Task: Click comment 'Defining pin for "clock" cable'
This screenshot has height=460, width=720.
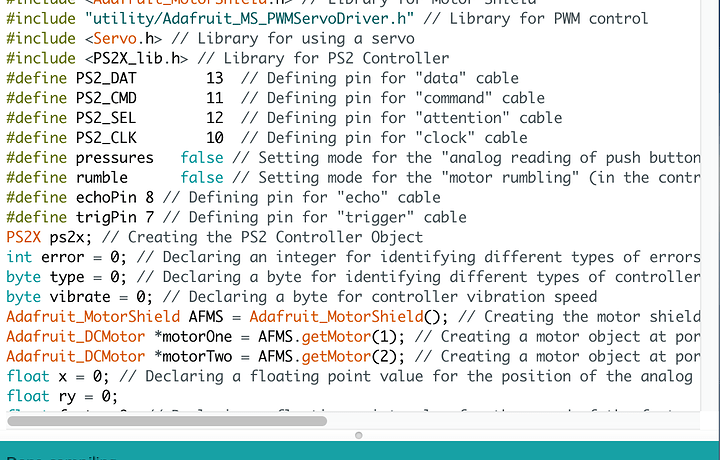Action: coord(384,138)
